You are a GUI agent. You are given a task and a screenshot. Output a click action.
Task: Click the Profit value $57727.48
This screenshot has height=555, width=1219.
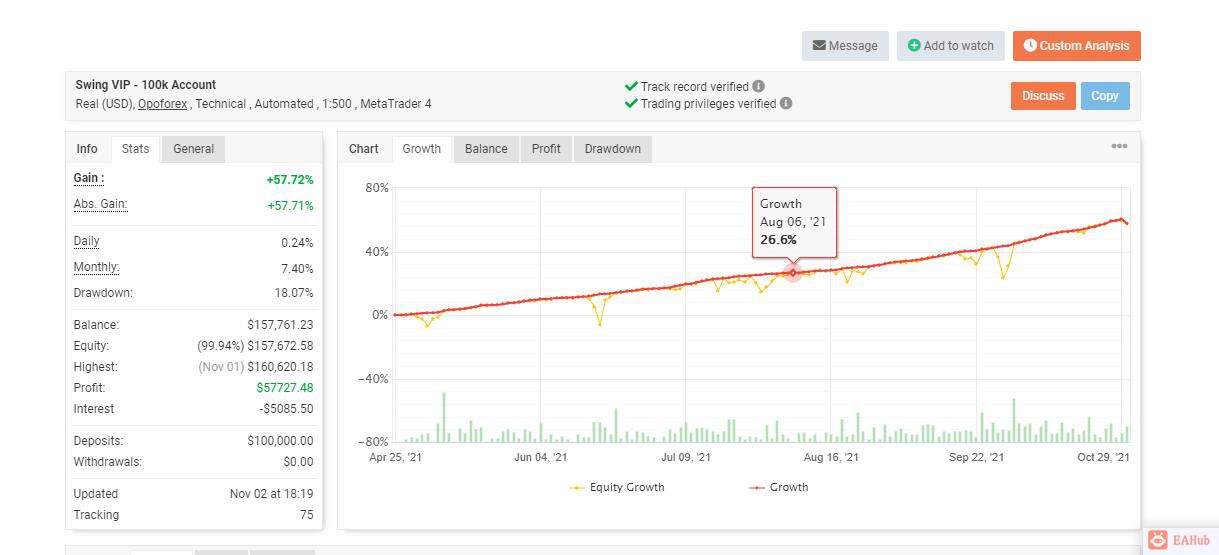point(285,388)
